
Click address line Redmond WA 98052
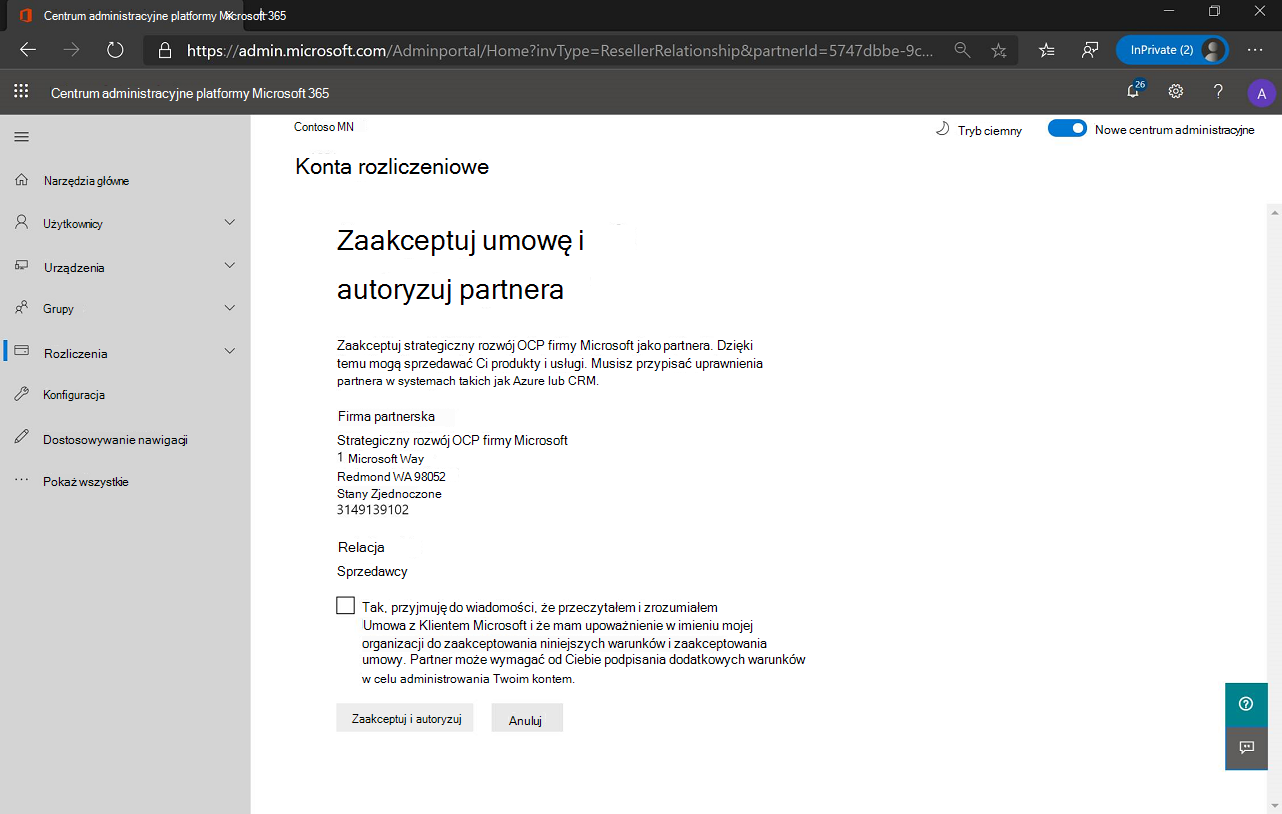coord(391,477)
